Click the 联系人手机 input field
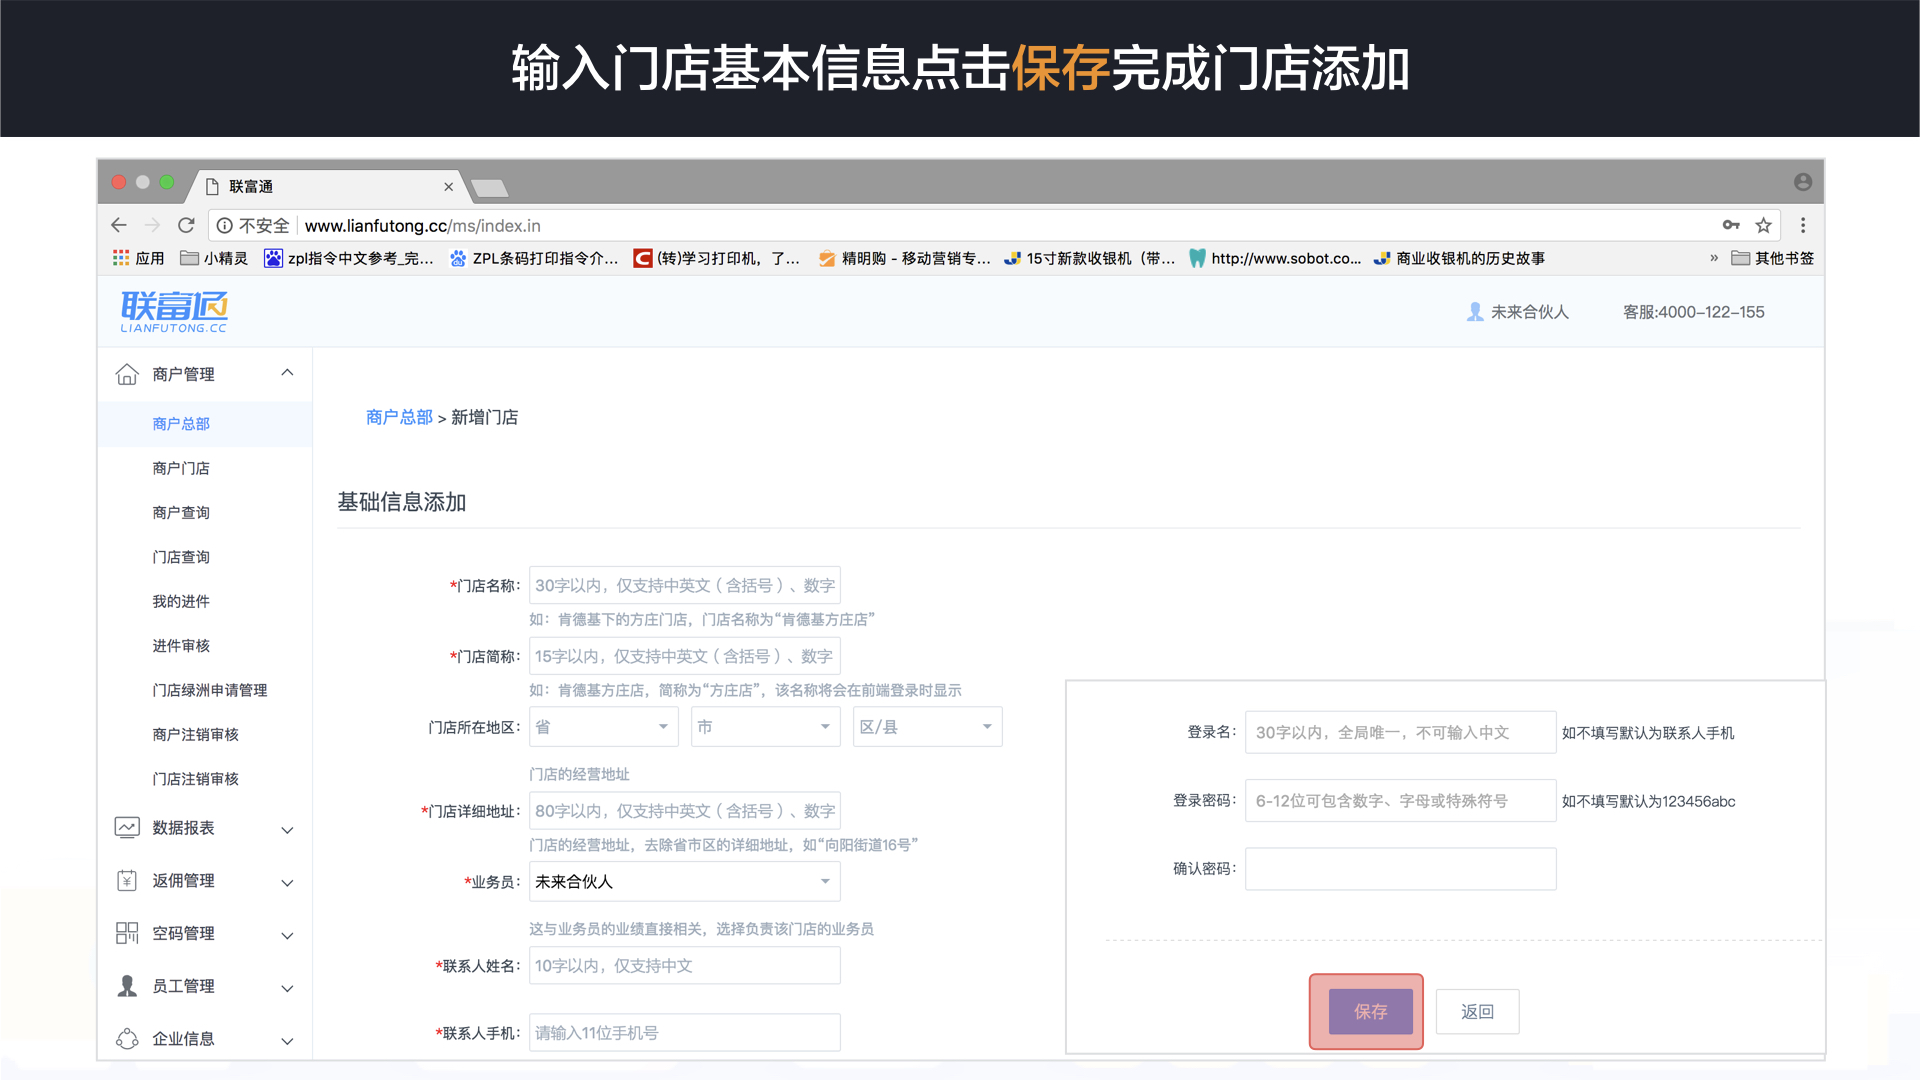 (x=685, y=1033)
